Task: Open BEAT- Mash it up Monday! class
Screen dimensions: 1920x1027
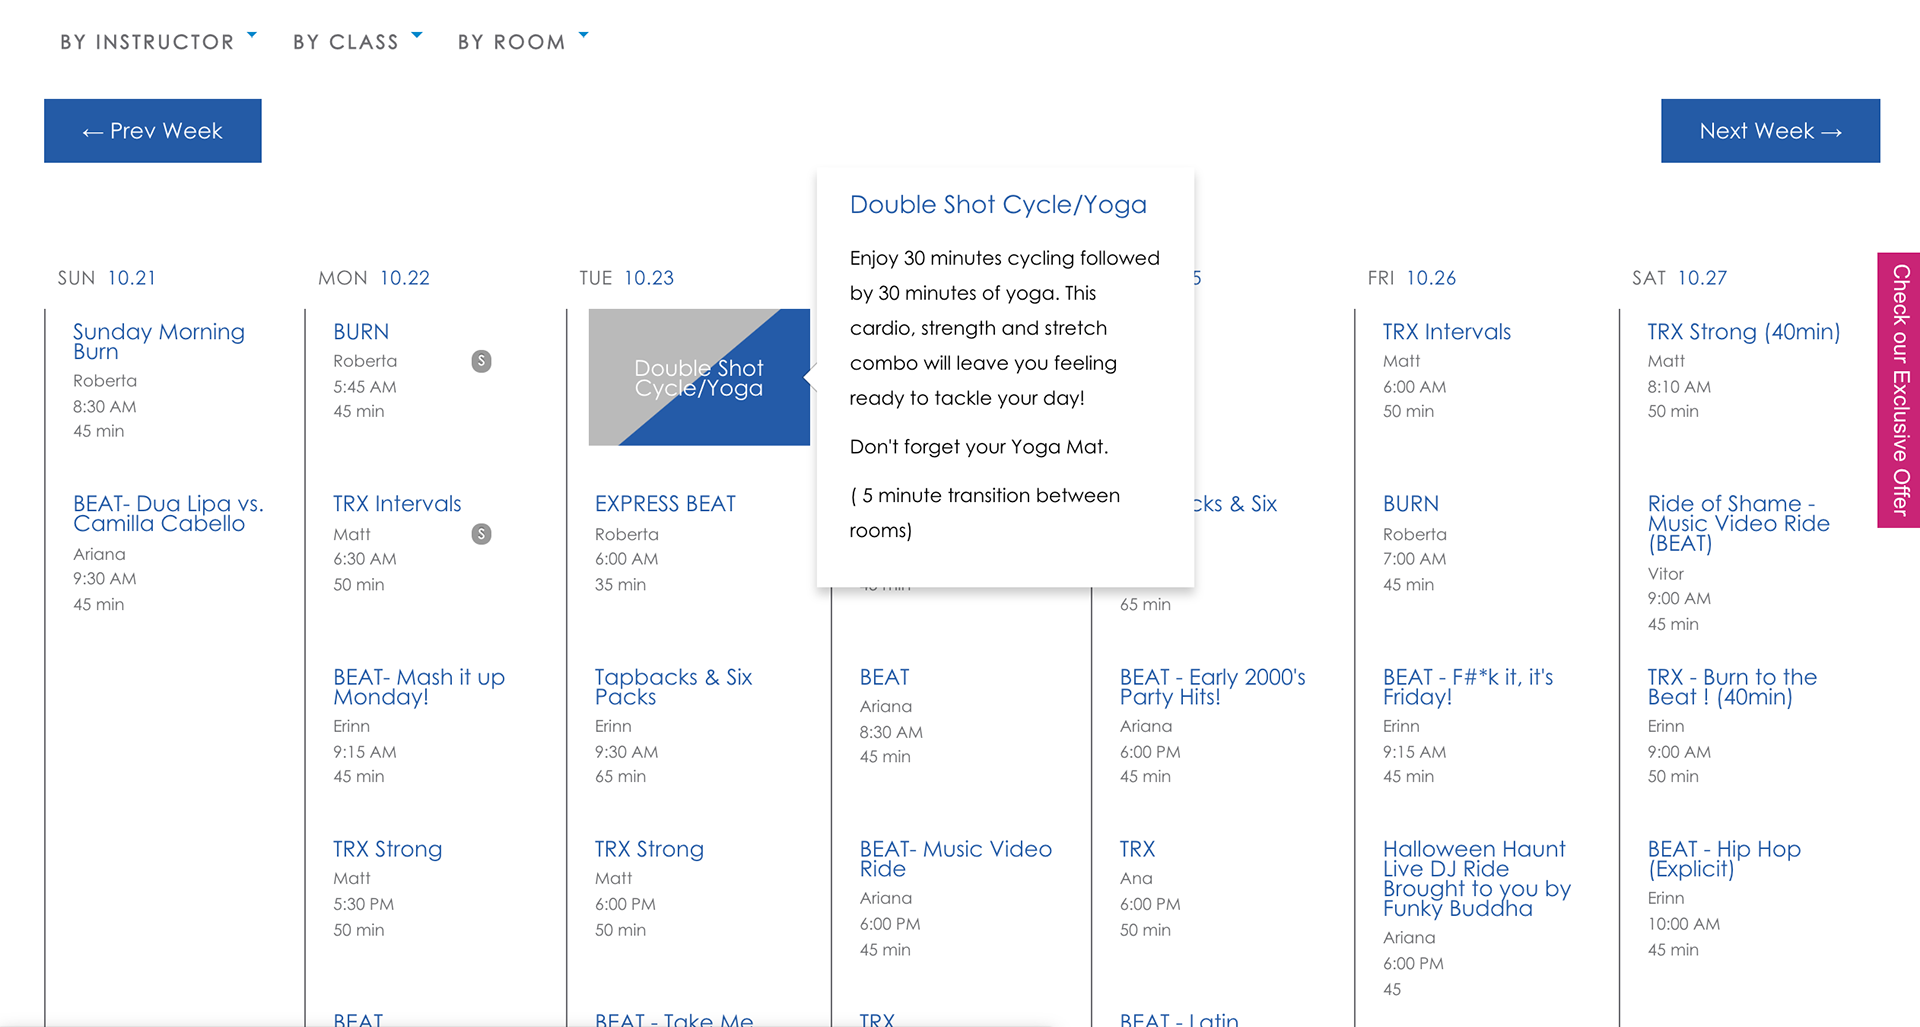Action: [x=419, y=687]
